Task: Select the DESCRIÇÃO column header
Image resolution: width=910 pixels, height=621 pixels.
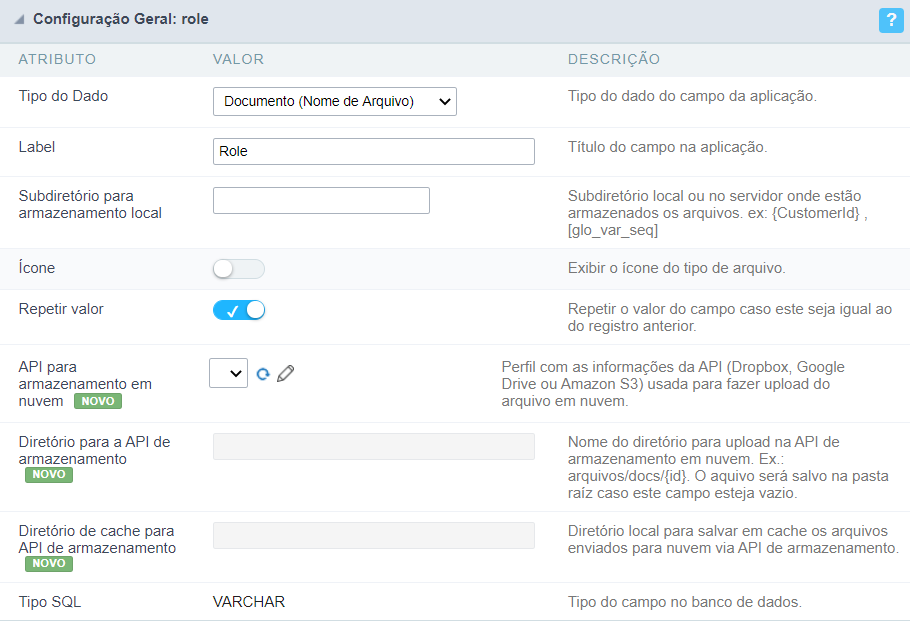Action: (x=613, y=59)
